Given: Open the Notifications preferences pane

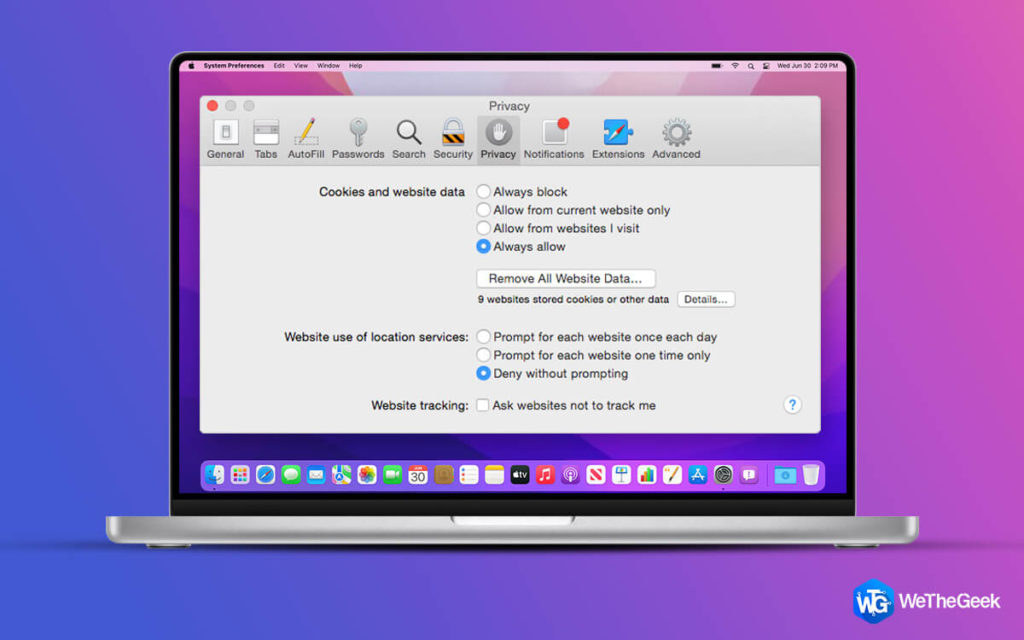Looking at the screenshot, I should (554, 139).
